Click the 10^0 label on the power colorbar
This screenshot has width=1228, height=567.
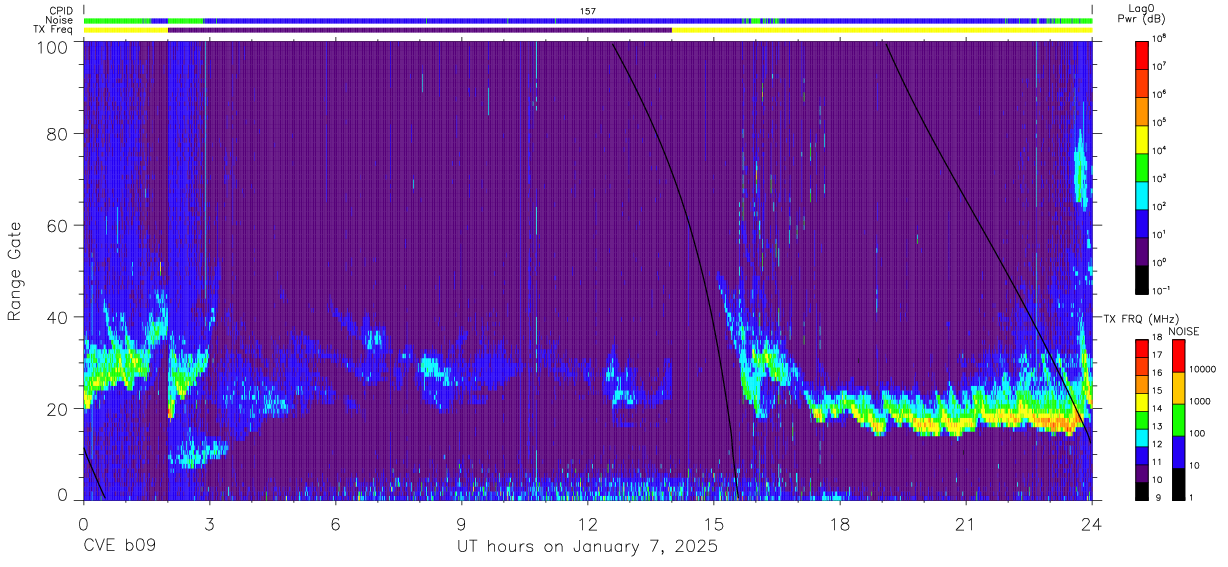[1160, 261]
